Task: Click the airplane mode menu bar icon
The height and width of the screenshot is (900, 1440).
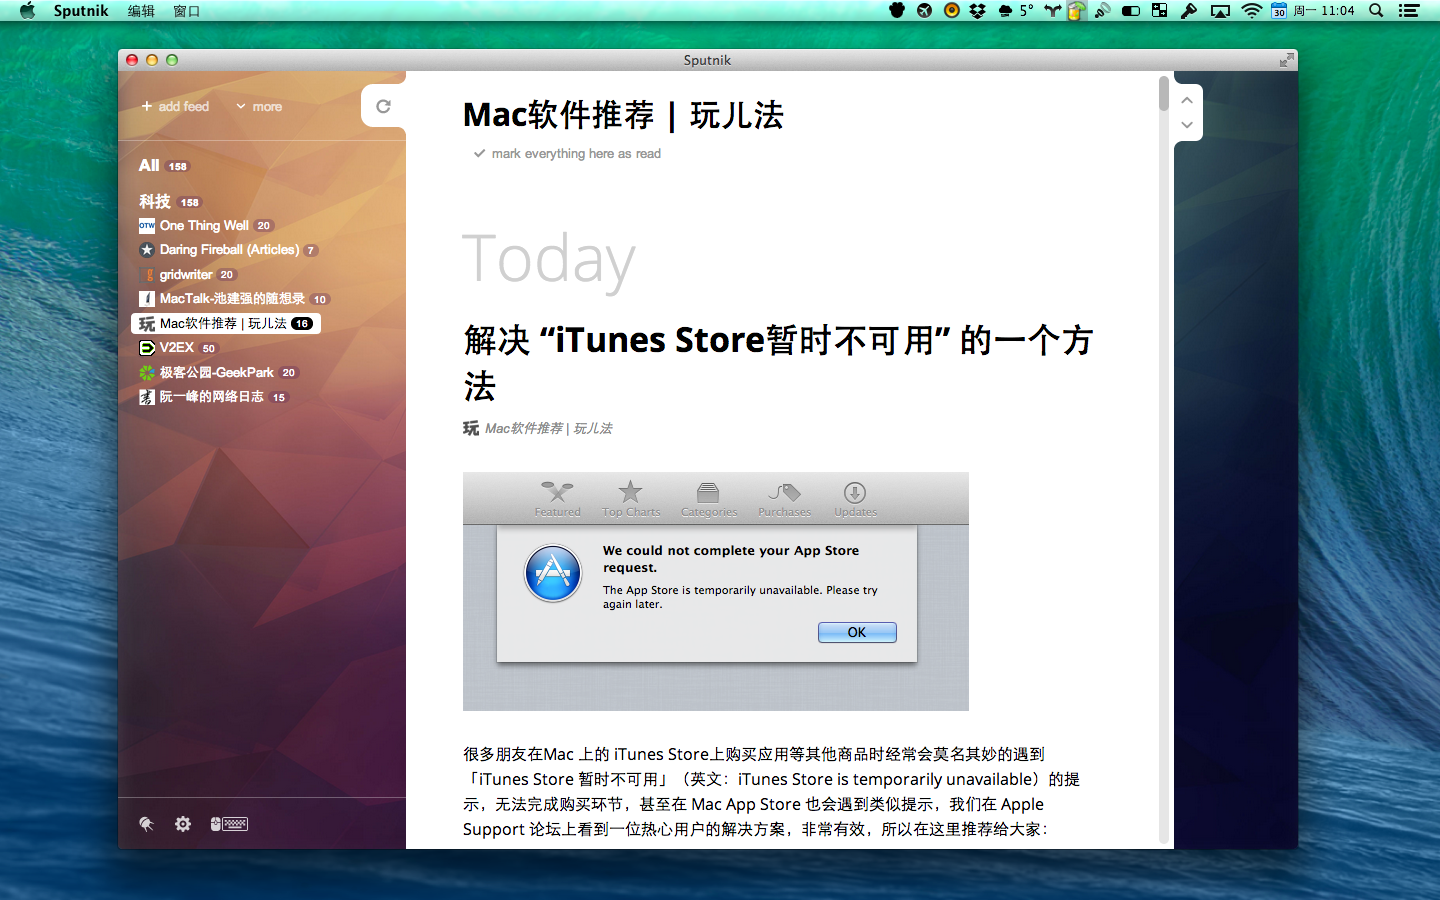Action: click(x=924, y=11)
